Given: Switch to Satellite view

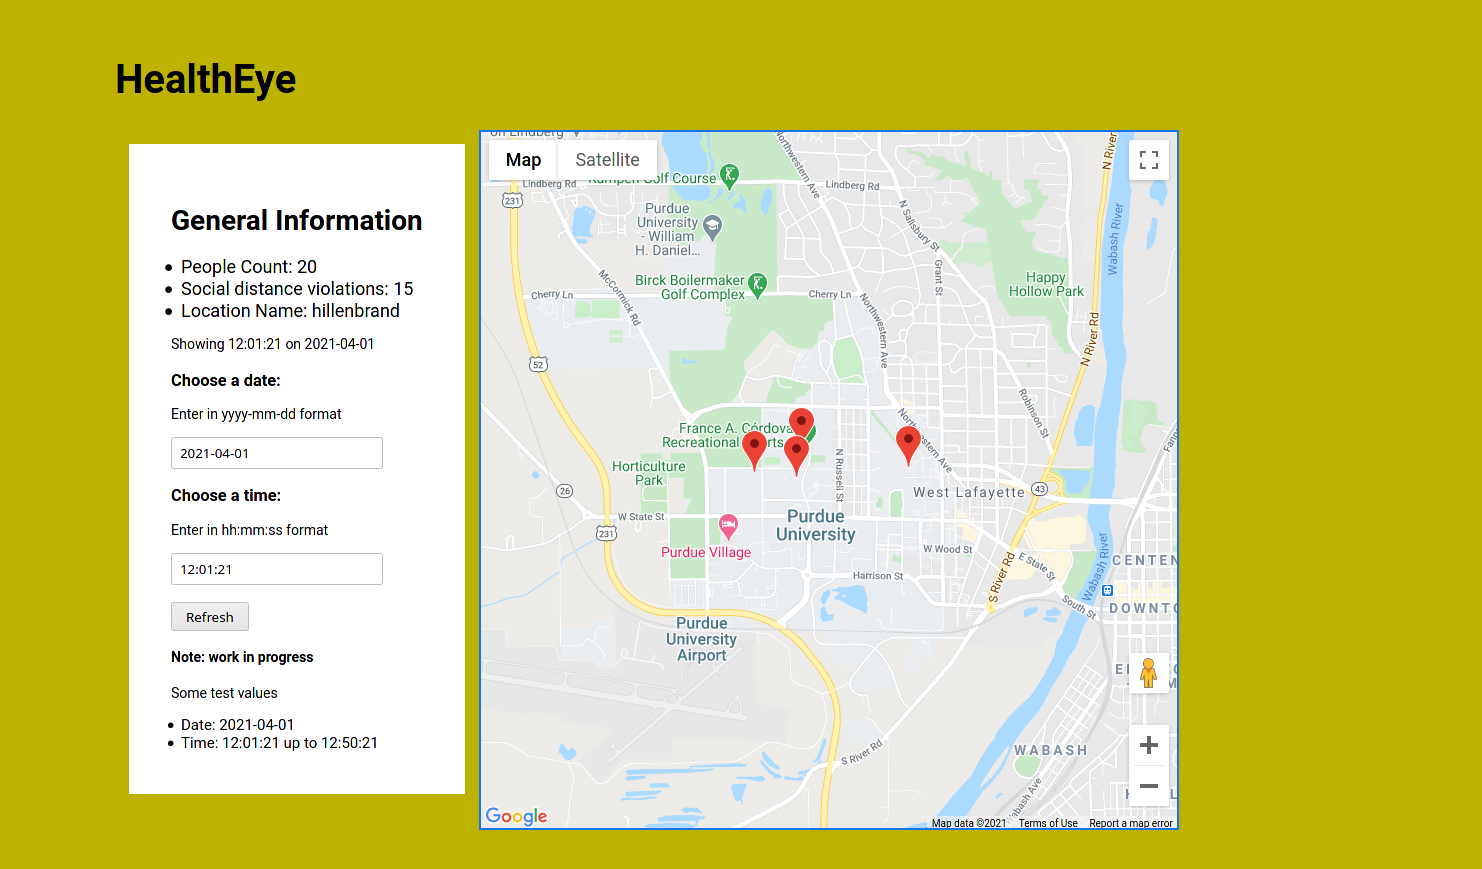Looking at the screenshot, I should pyautogui.click(x=607, y=160).
